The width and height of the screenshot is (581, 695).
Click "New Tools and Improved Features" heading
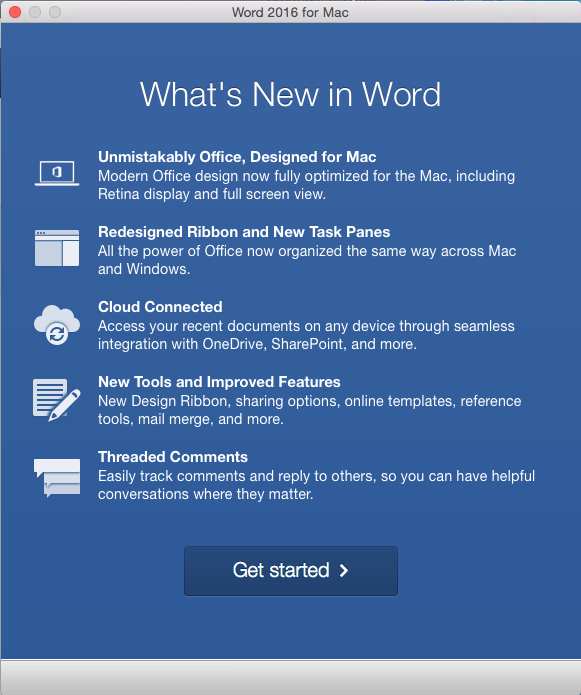click(219, 382)
